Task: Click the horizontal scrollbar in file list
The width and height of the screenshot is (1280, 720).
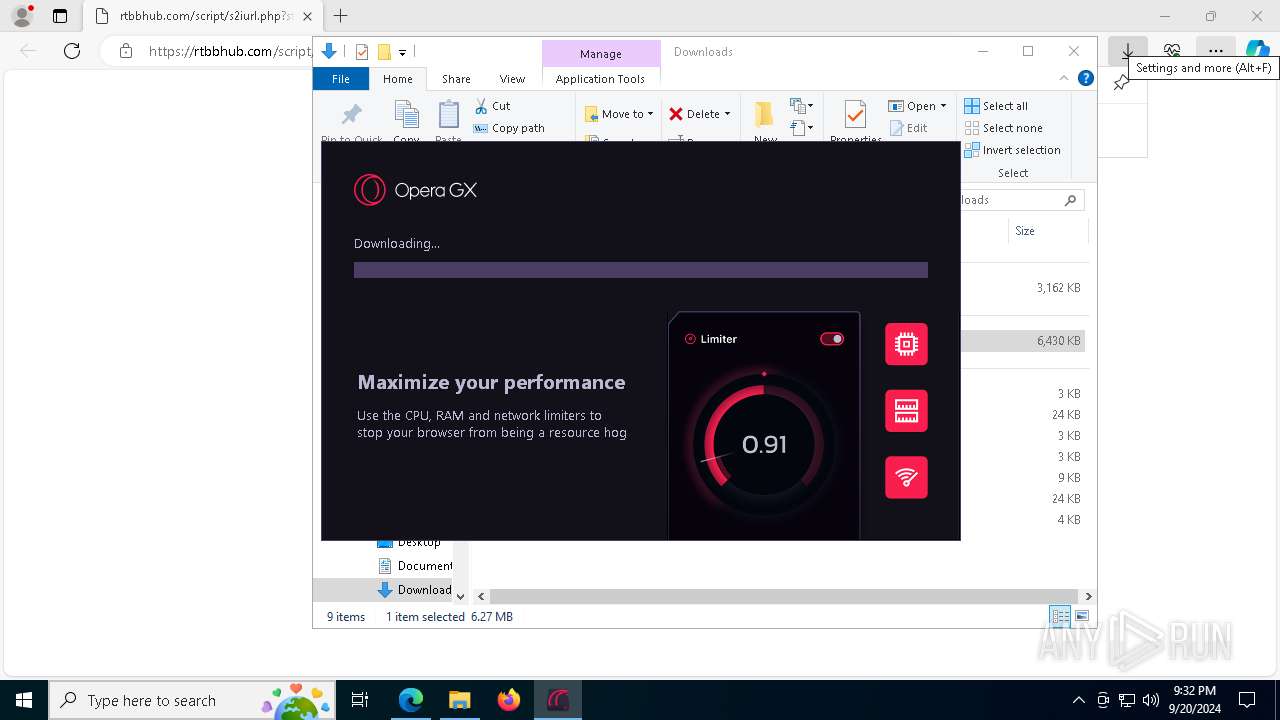Action: coord(783,596)
